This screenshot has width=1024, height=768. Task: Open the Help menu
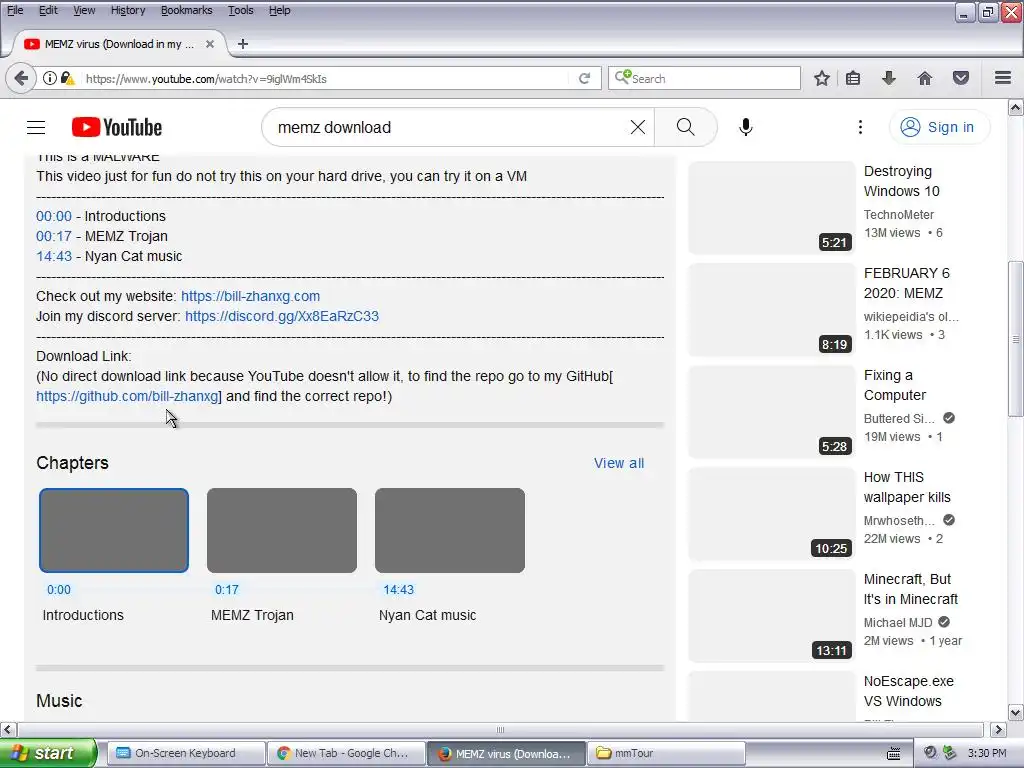(280, 10)
